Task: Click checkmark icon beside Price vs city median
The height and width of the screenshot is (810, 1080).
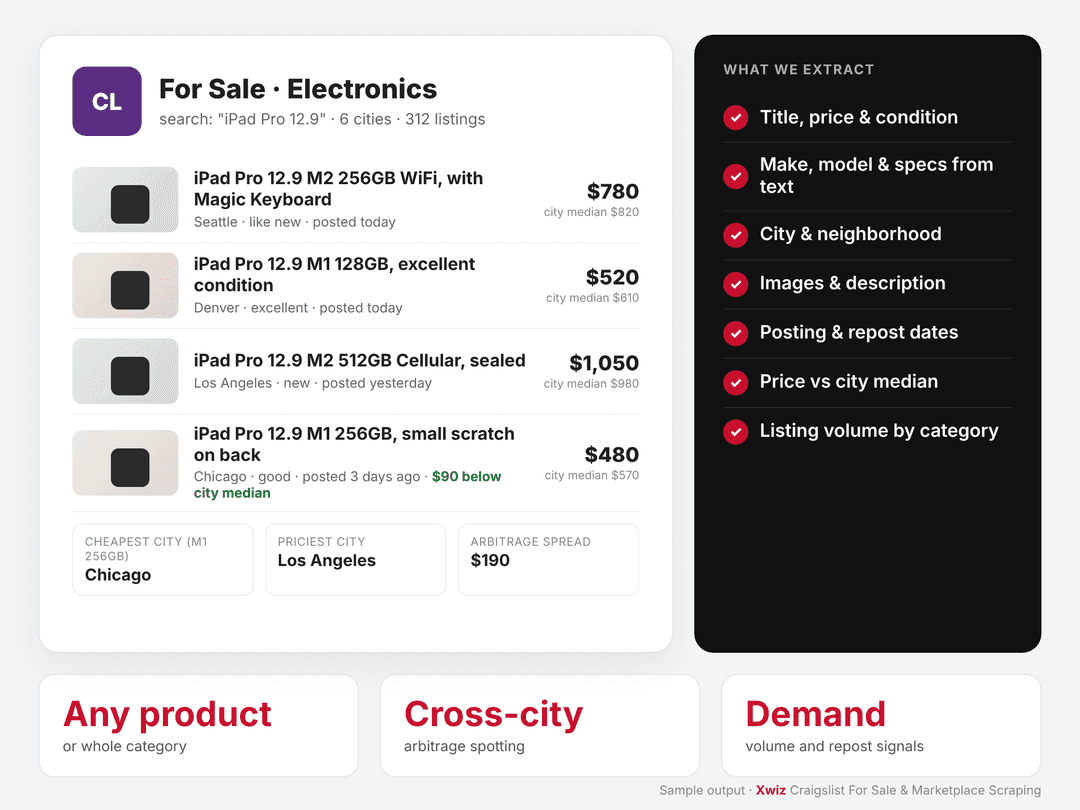Action: (736, 382)
